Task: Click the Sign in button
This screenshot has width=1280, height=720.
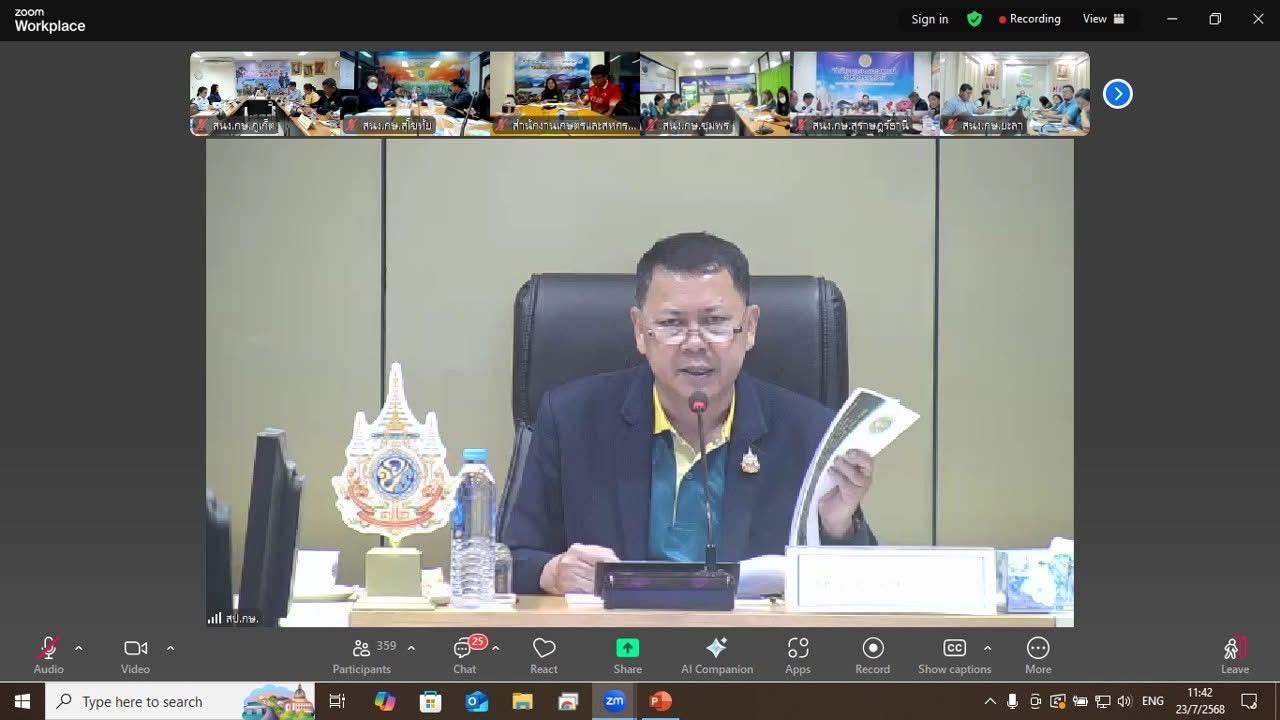Action: coord(929,18)
